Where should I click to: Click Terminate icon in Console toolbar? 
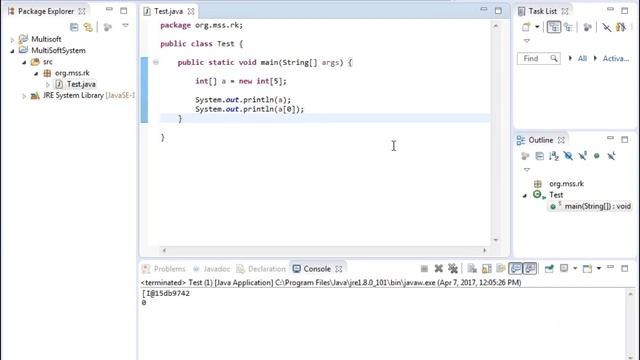pyautogui.click(x=424, y=269)
